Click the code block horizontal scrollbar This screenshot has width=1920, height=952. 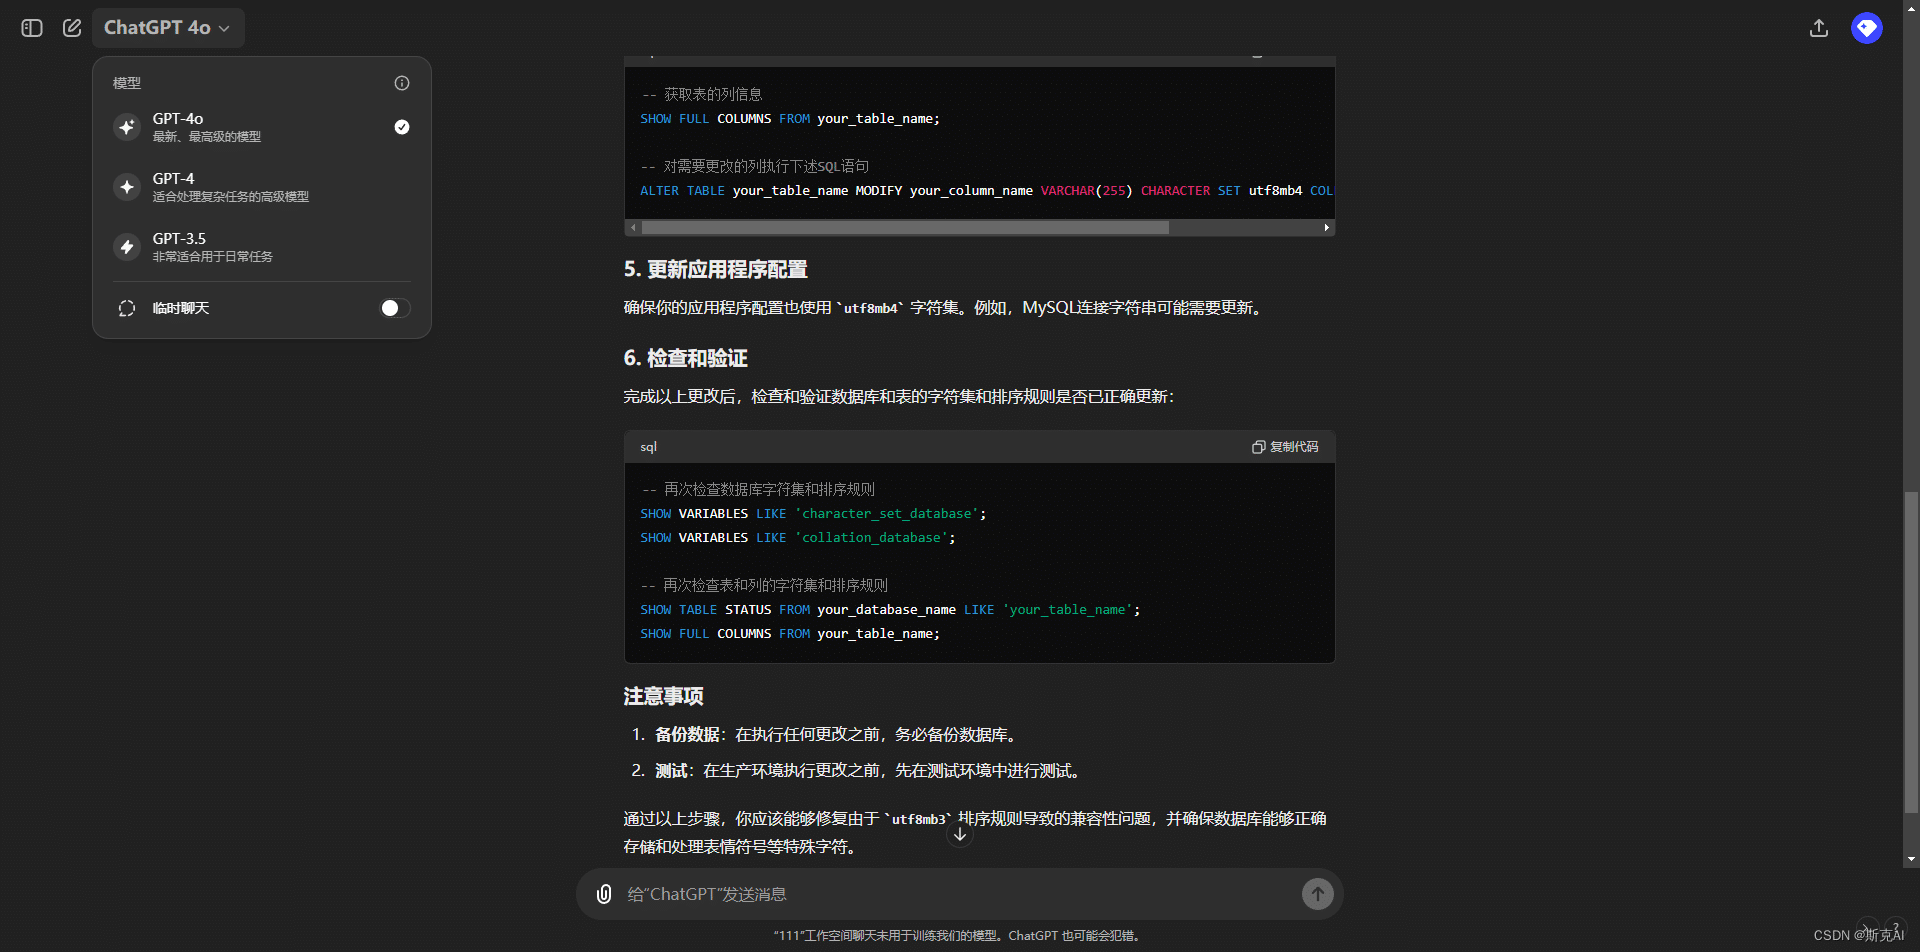[905, 228]
